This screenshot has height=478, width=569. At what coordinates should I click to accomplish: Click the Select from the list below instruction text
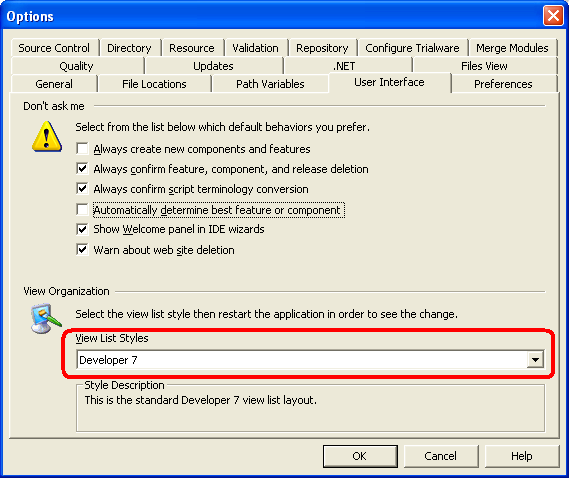point(222,127)
